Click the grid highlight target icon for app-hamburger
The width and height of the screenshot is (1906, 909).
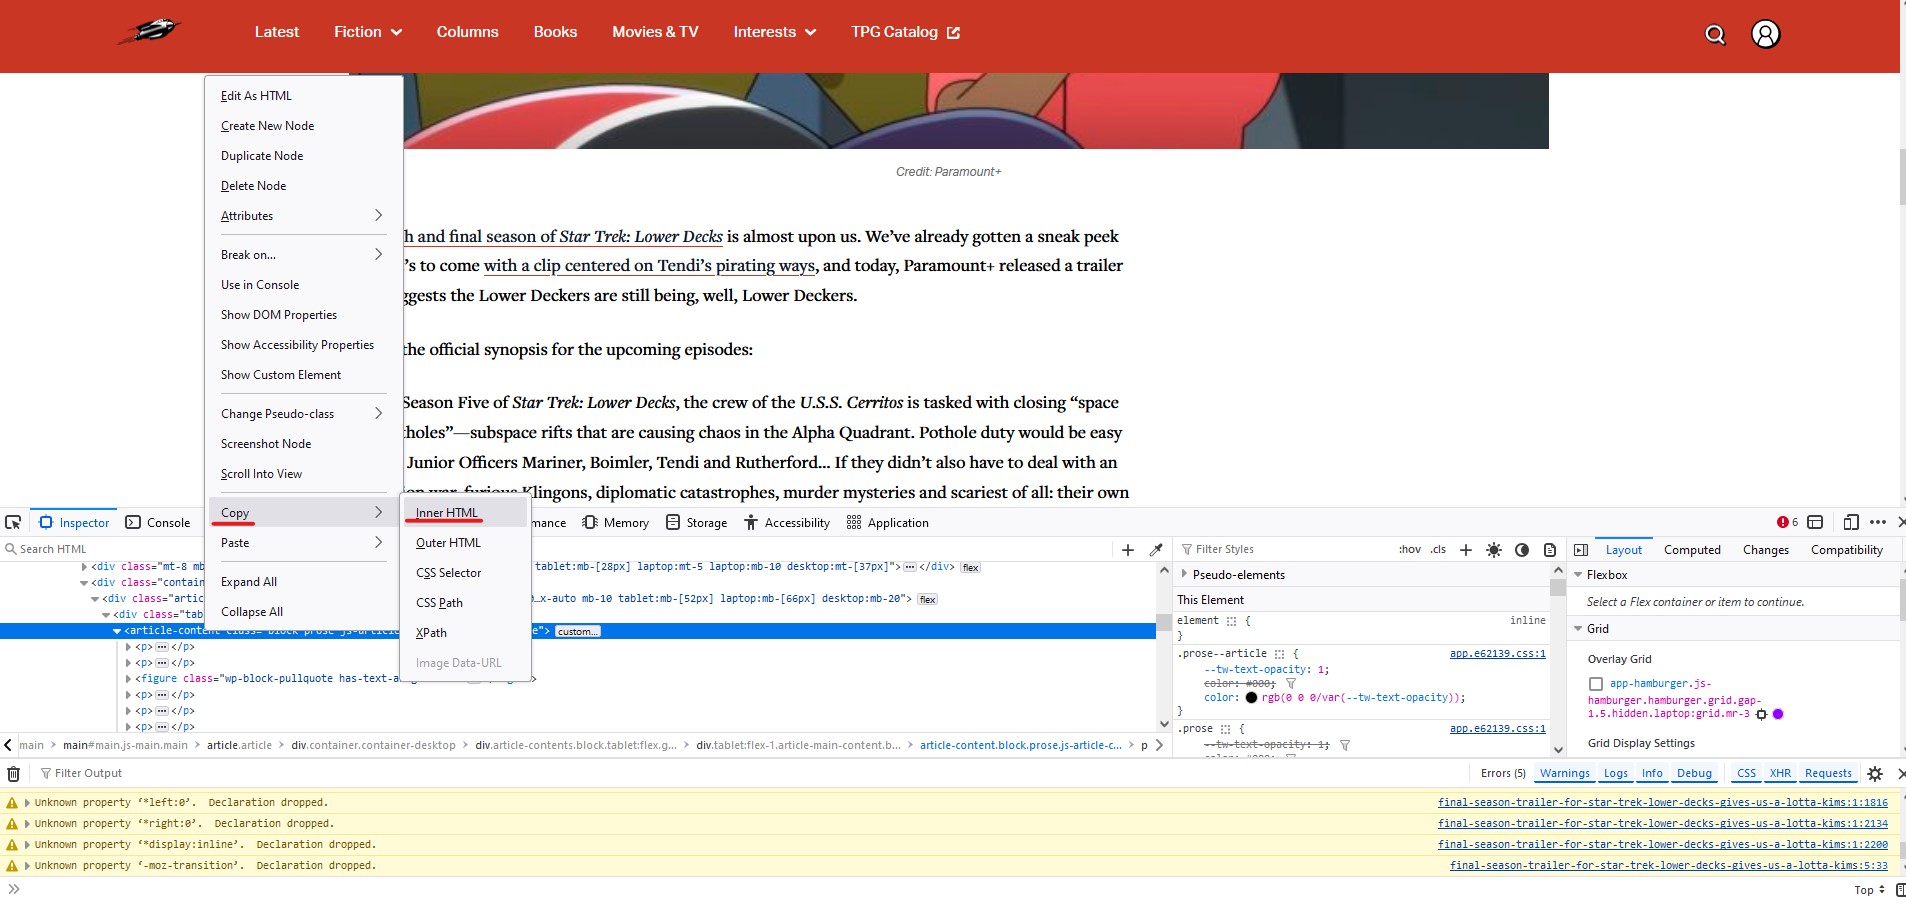[x=1762, y=714]
